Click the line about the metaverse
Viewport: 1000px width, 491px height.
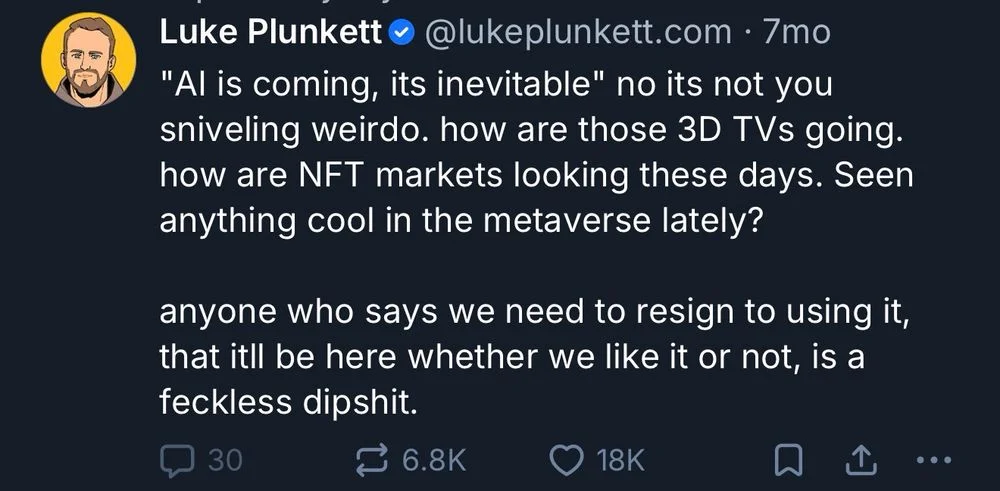[460, 222]
